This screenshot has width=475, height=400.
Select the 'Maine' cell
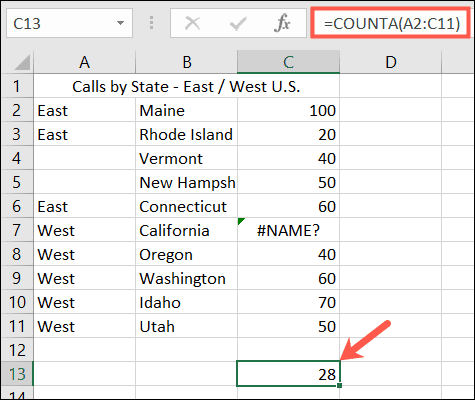click(187, 110)
